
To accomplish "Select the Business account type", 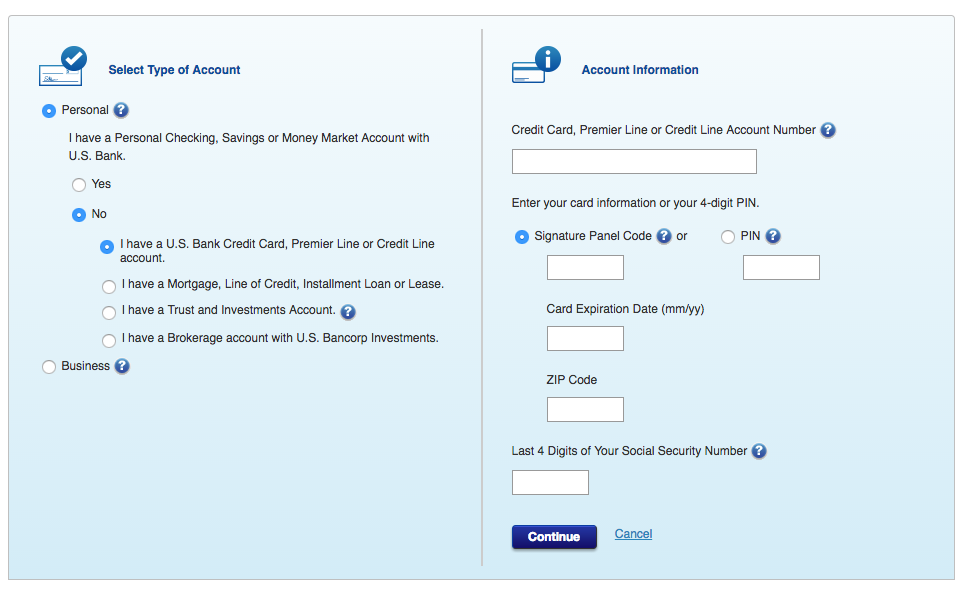I will click(x=49, y=367).
